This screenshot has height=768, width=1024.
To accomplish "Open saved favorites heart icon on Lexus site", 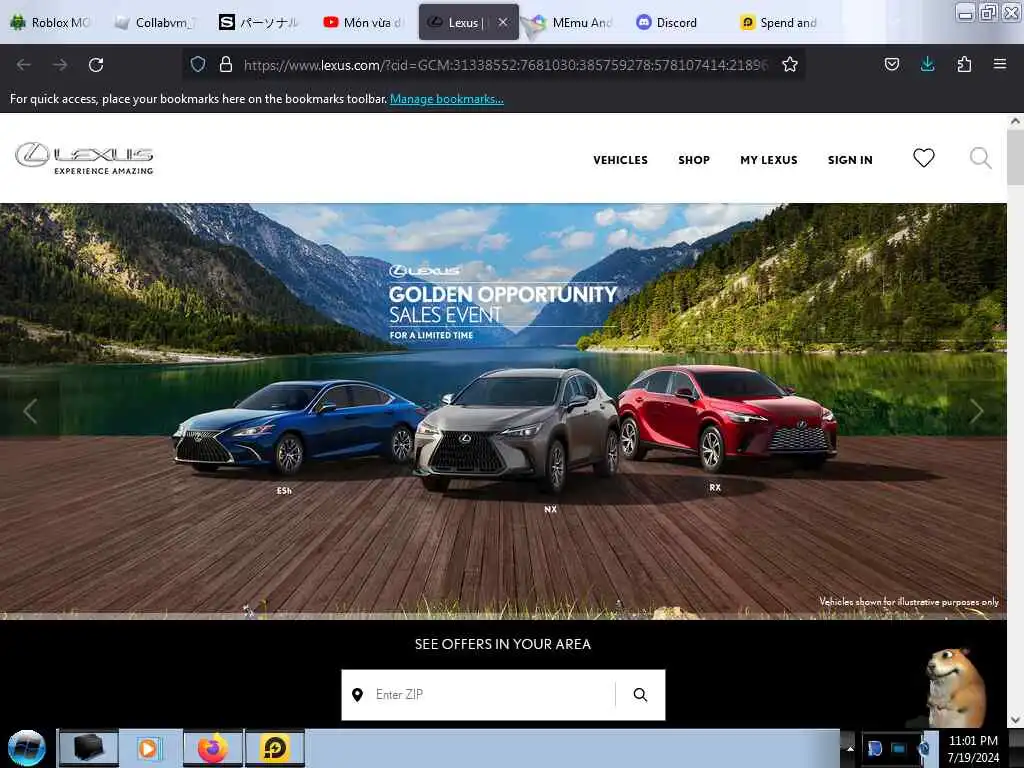I will [923, 157].
